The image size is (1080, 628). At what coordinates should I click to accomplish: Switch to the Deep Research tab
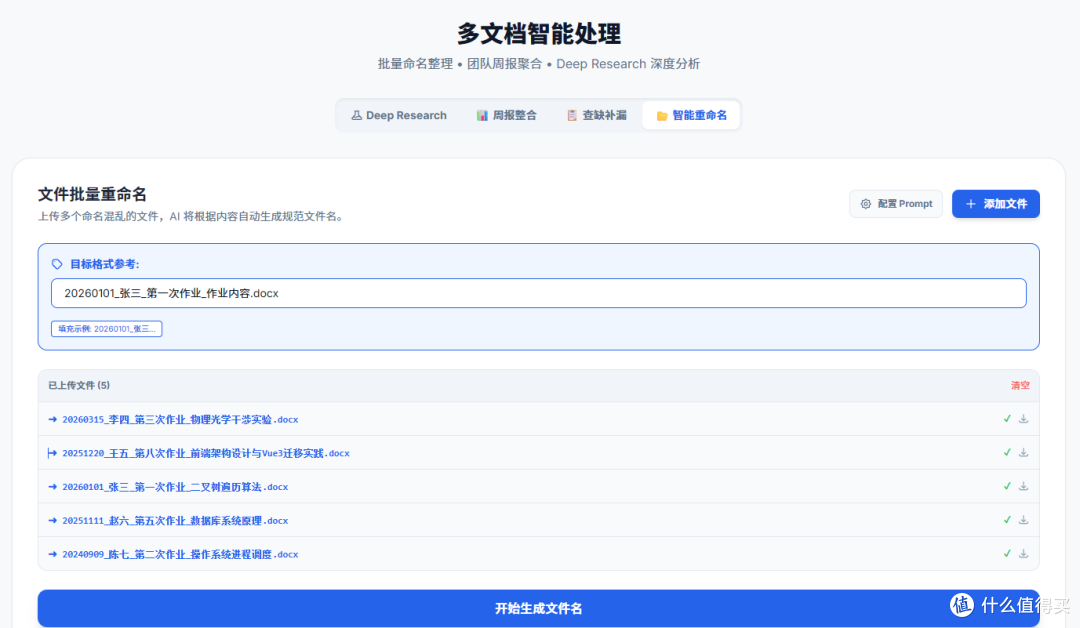click(x=399, y=115)
